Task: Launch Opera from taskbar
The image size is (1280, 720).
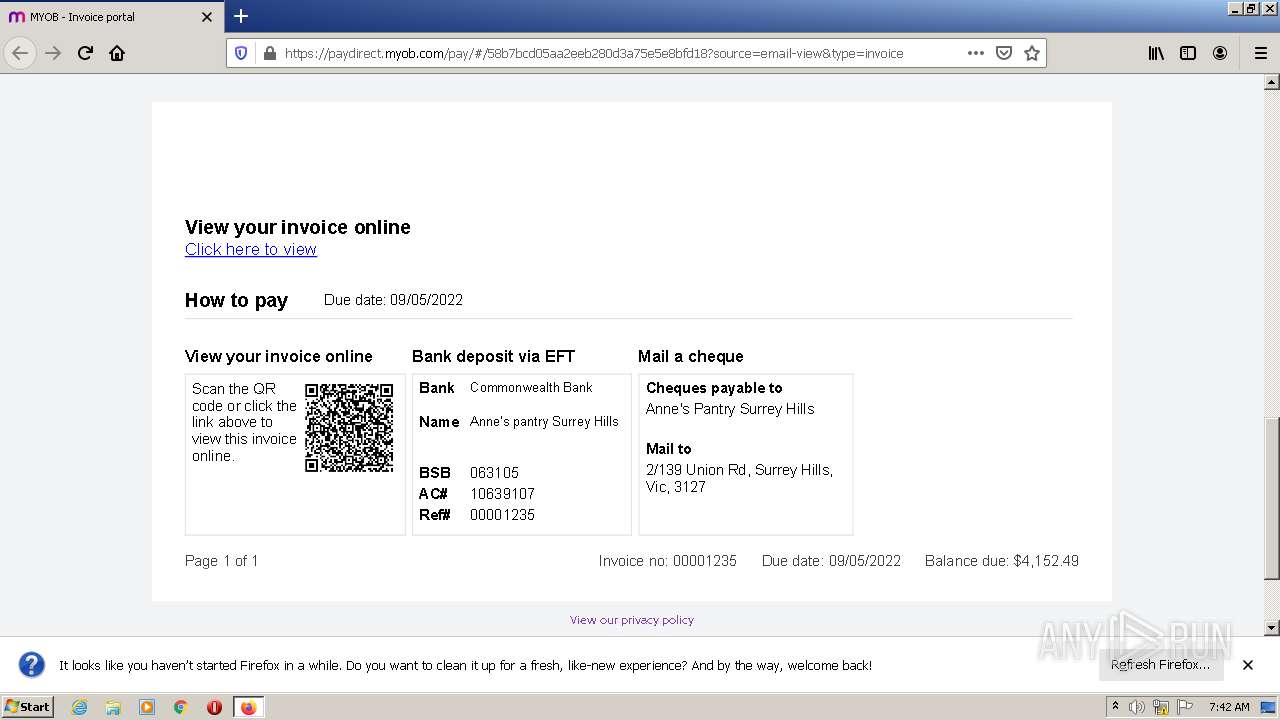Action: tap(214, 707)
